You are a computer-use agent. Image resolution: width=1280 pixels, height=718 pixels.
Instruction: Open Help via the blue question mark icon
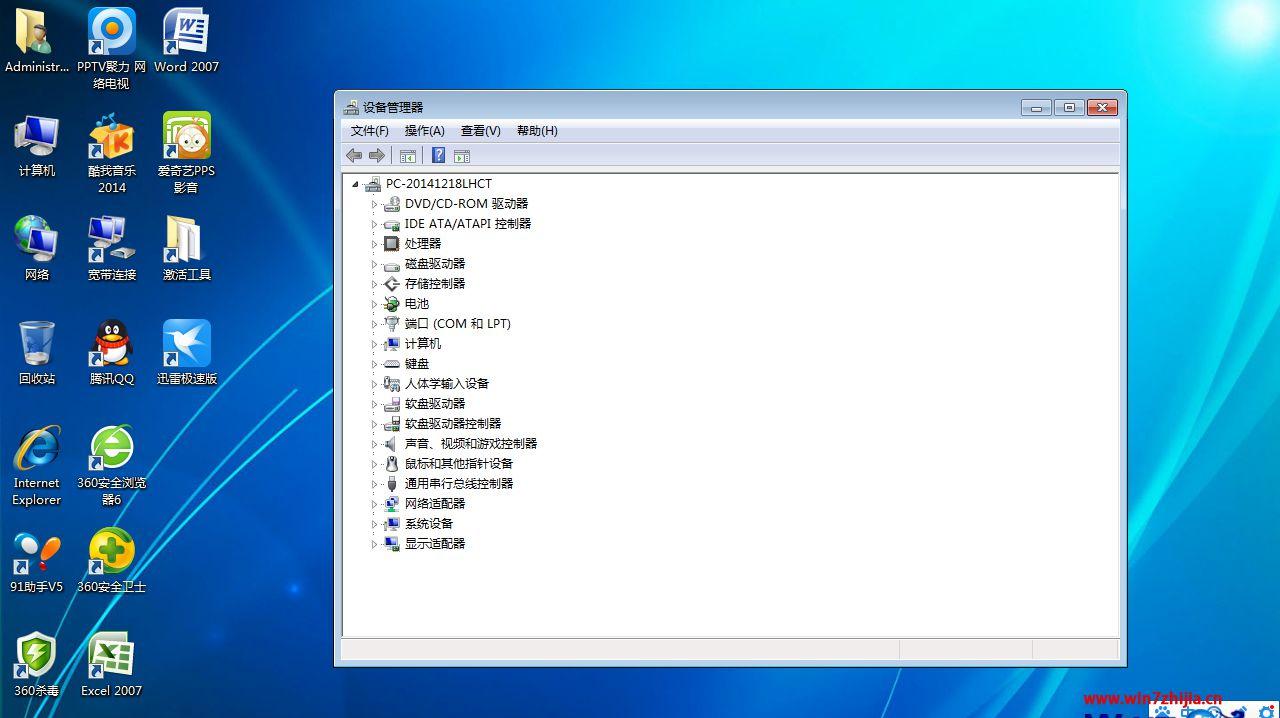pyautogui.click(x=438, y=155)
